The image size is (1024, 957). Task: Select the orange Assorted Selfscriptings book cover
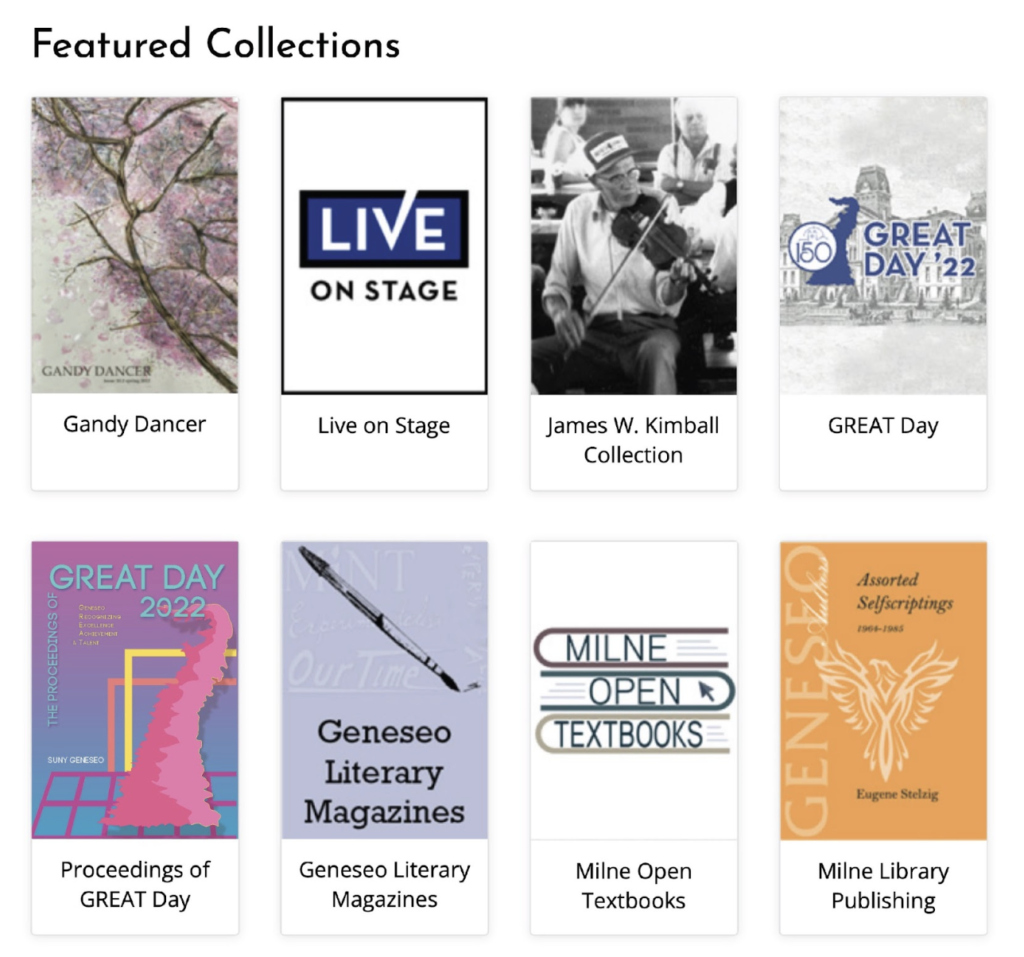pos(883,690)
